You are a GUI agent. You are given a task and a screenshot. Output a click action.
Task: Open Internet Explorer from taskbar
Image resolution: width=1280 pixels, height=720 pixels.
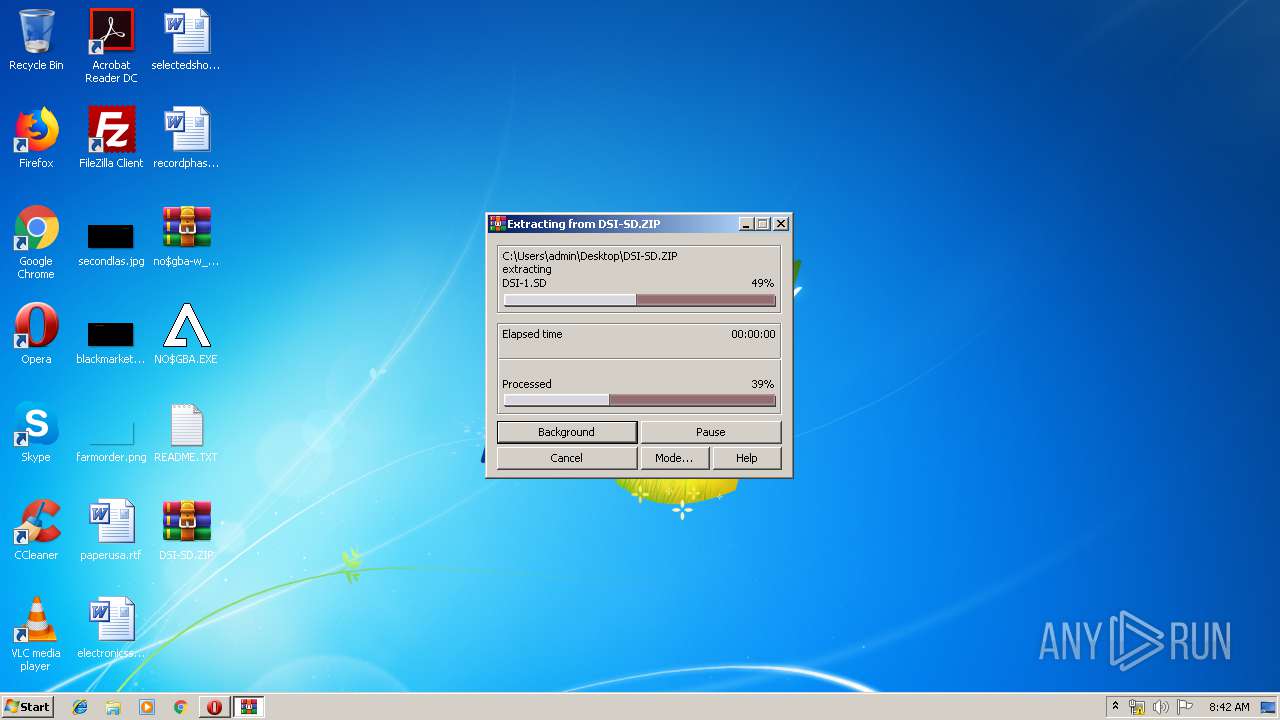(x=80, y=707)
